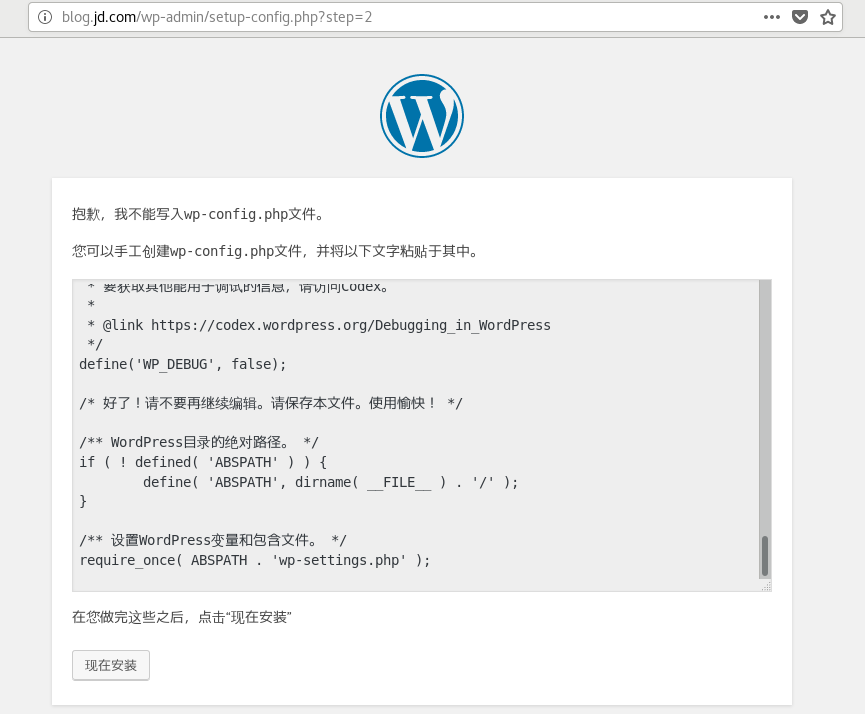Image resolution: width=865 pixels, height=714 pixels.
Task: Click the site information icon in address bar
Action: click(45, 17)
